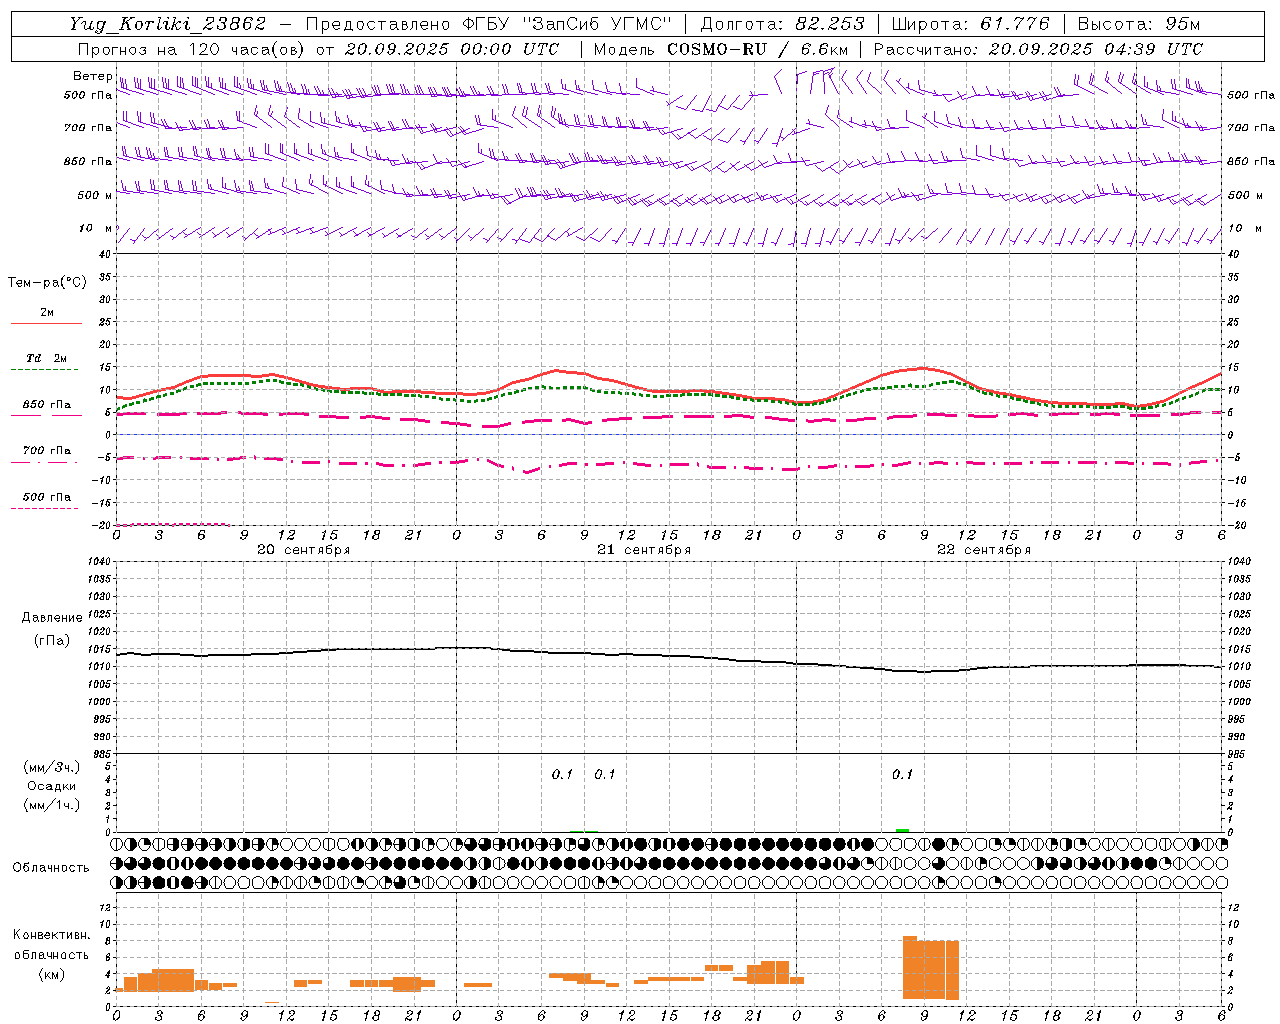Click the 'Тем-ра(°C)' panel label
Image resolution: width=1280 pixels, height=1024 pixels.
coord(47,283)
